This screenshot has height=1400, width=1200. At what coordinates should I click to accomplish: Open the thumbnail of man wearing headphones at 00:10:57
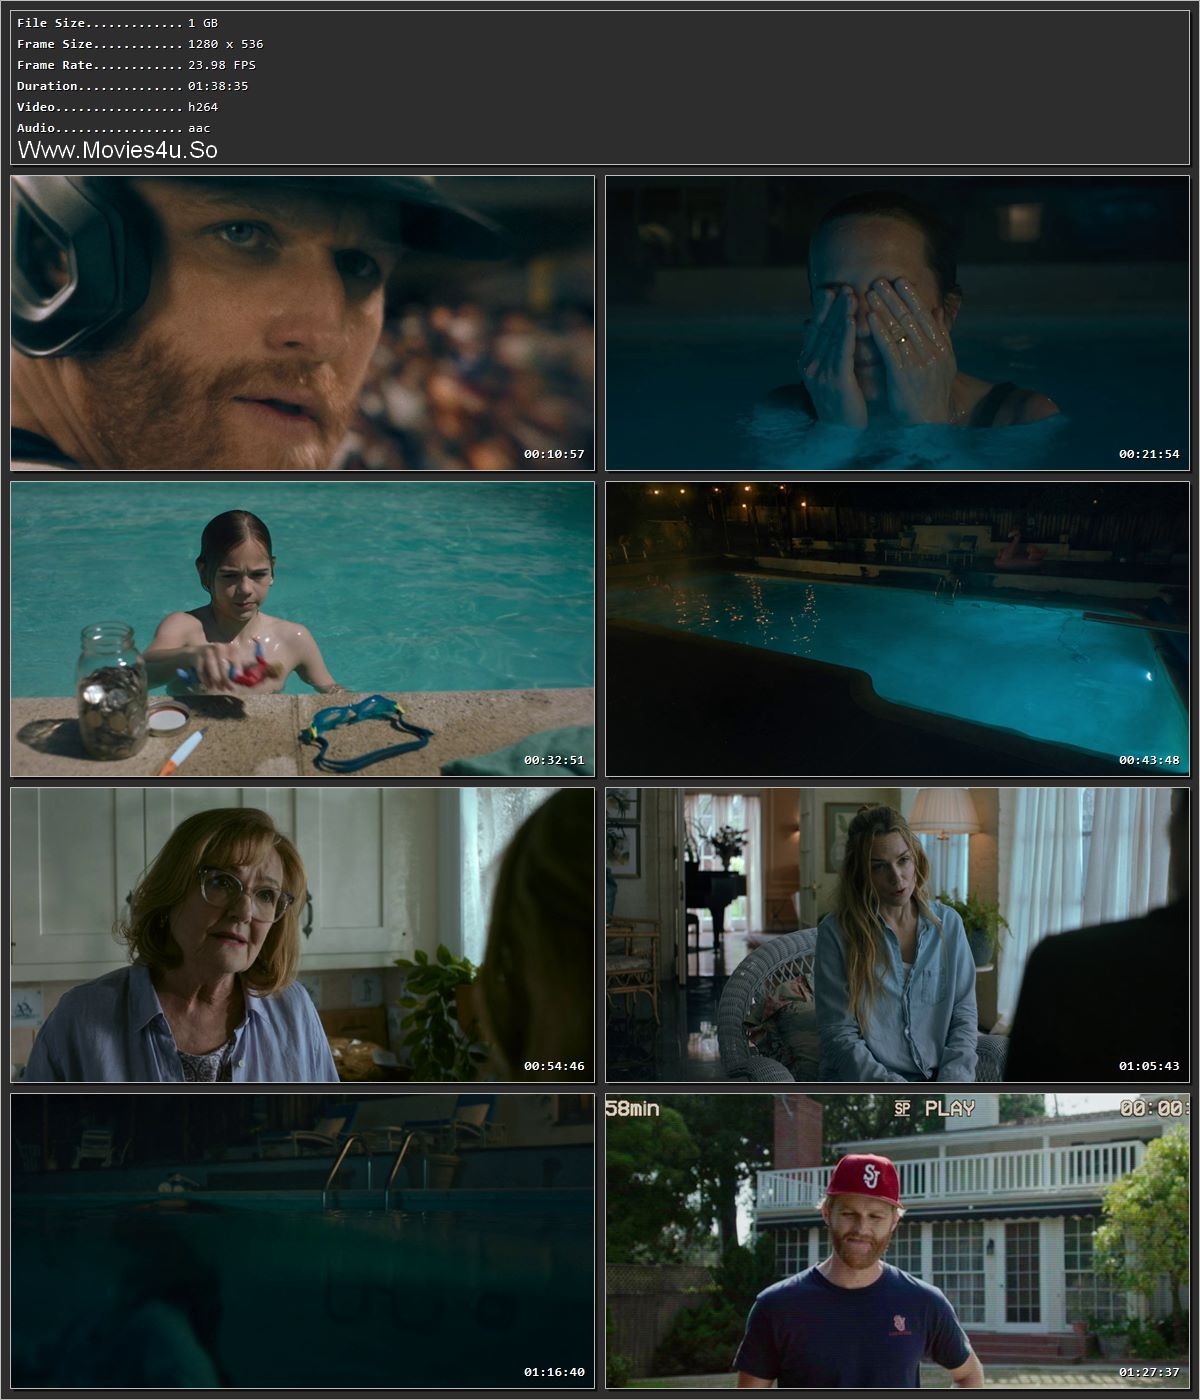click(300, 320)
